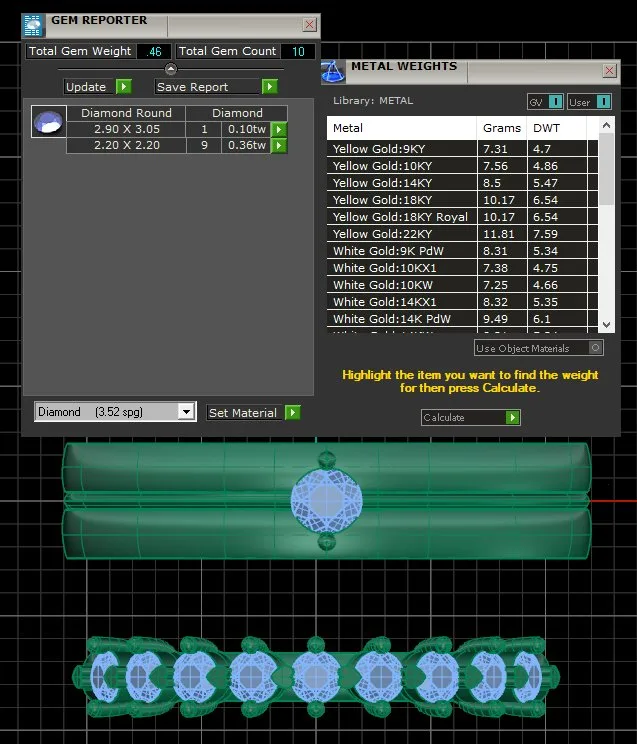Select the White Gold:14K PdW row

(x=462, y=319)
